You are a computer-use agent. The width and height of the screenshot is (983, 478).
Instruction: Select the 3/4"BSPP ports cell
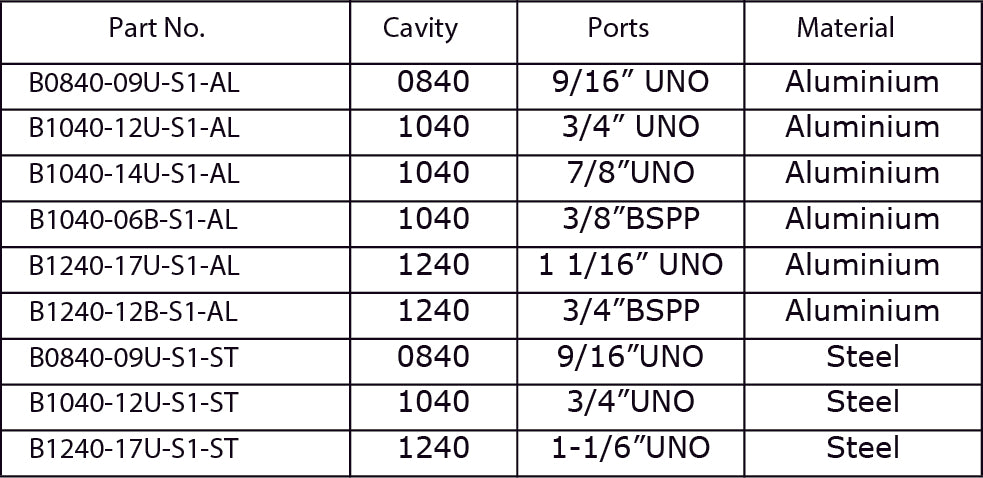pos(630,311)
